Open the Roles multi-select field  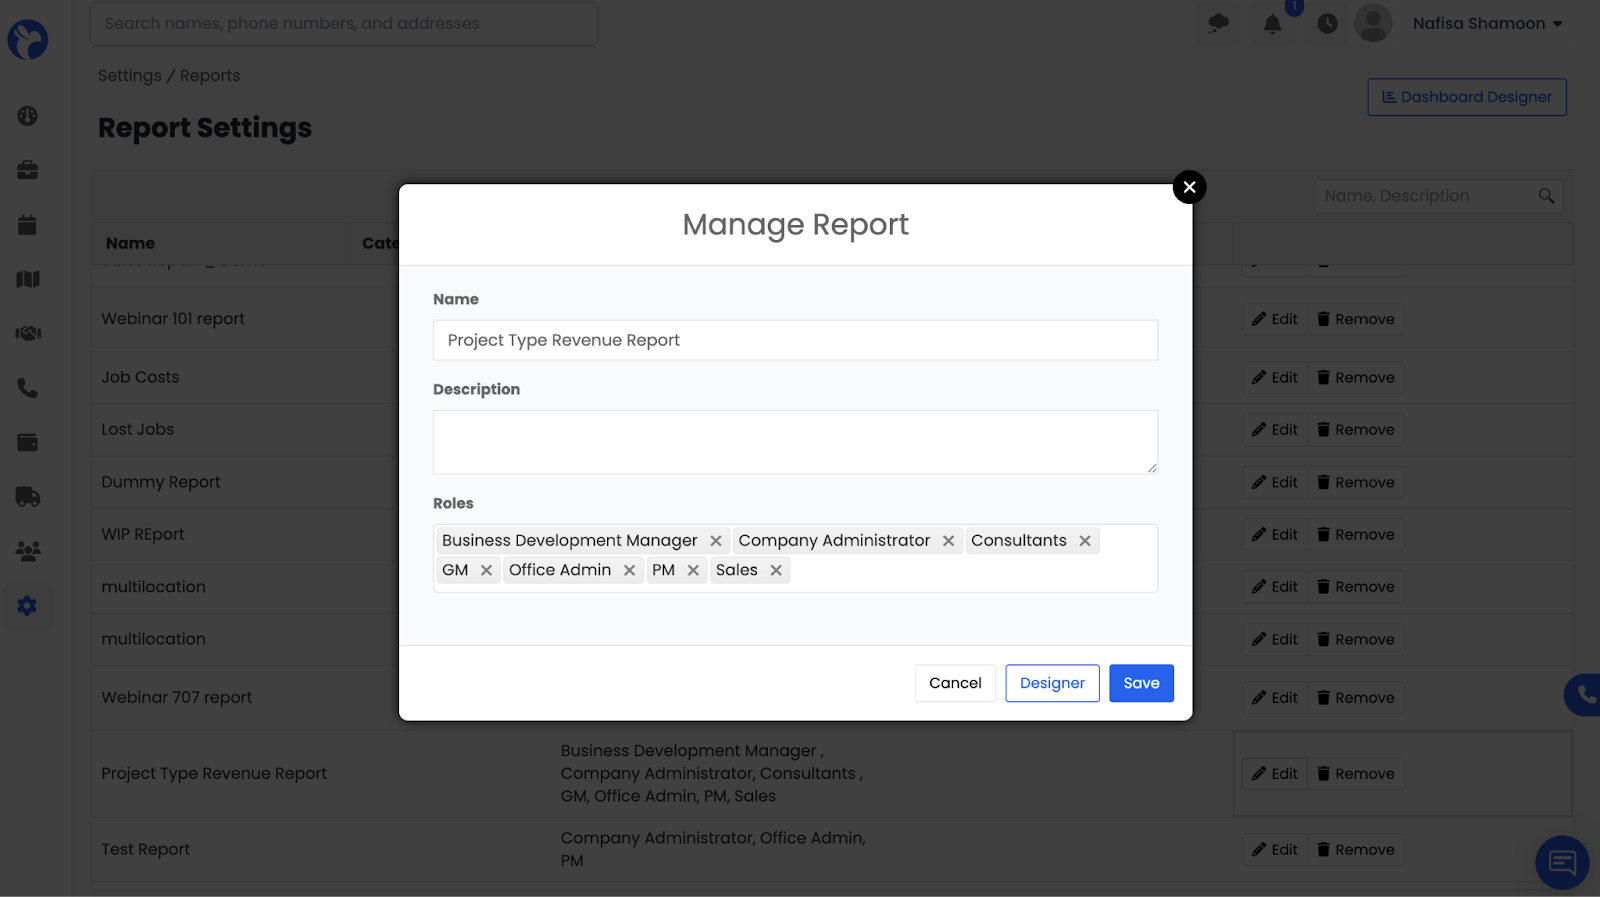(970, 571)
